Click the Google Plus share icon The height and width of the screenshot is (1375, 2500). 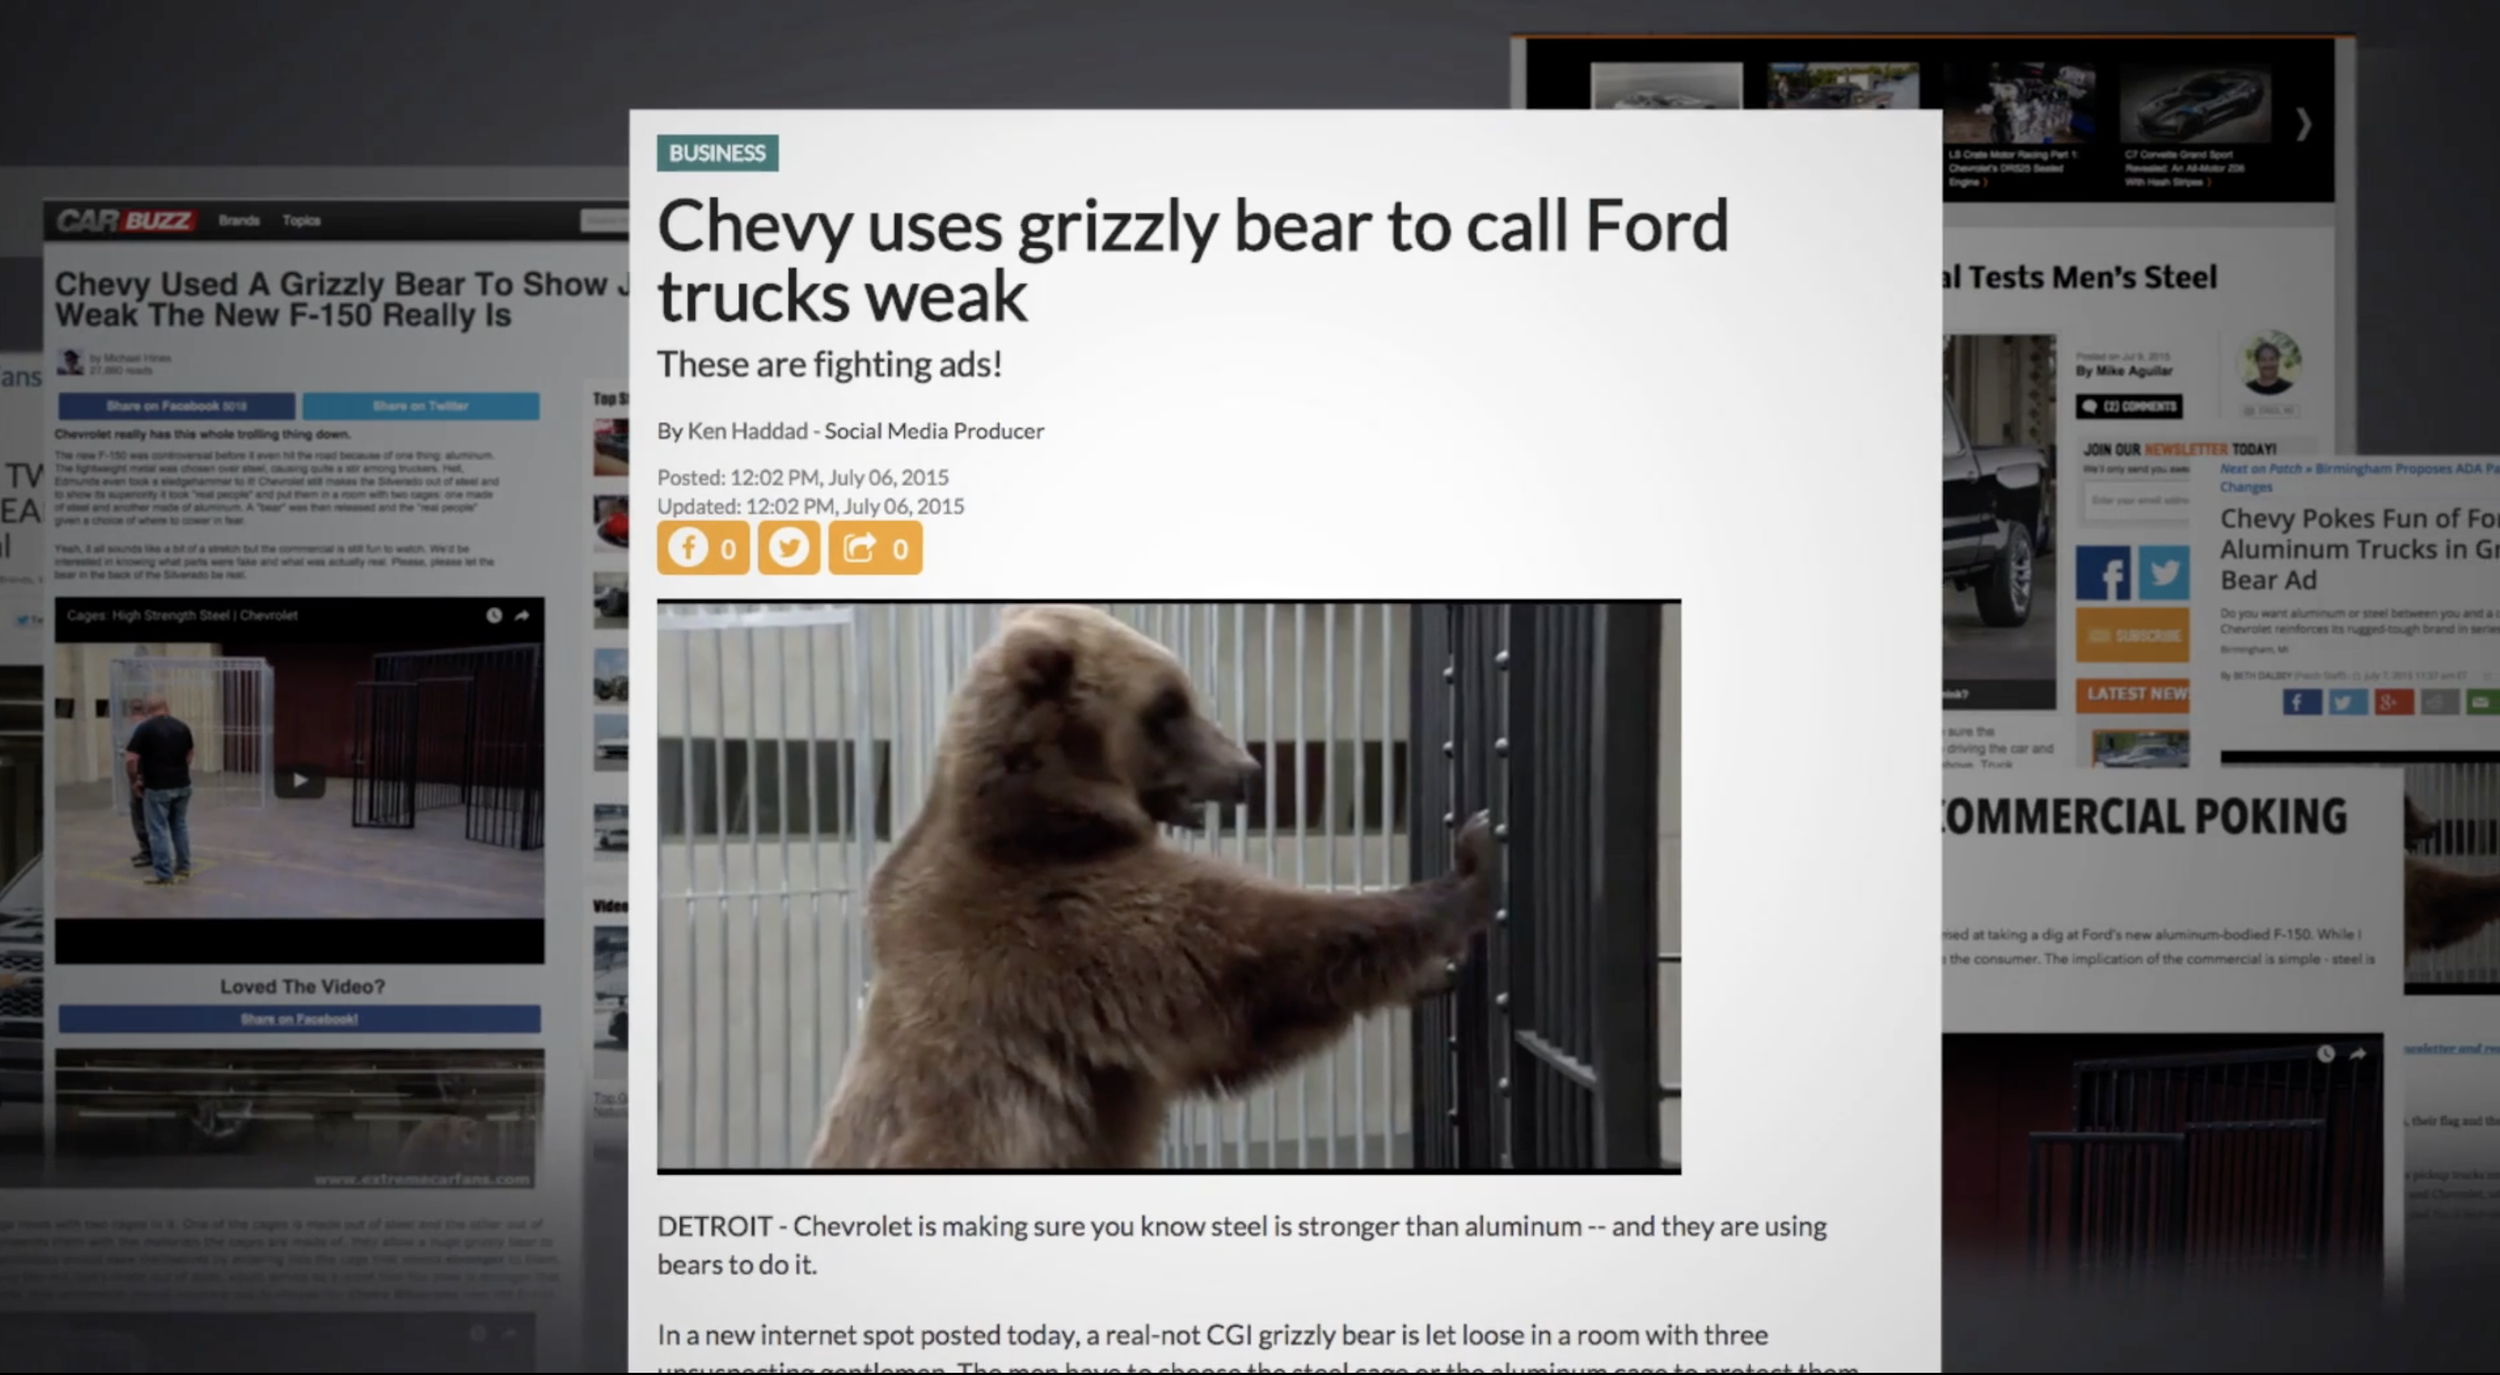click(2394, 702)
